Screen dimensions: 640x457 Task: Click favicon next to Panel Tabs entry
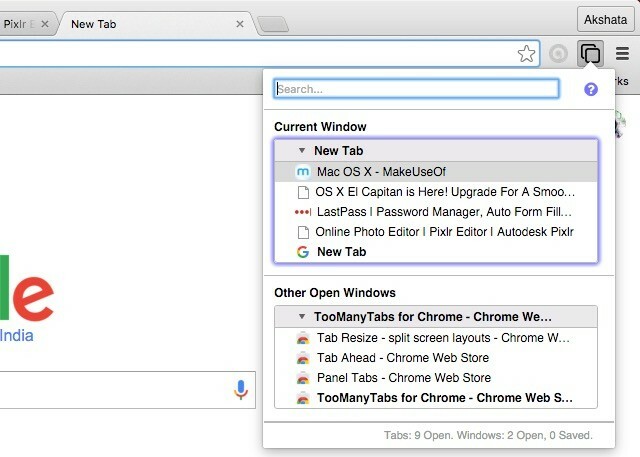pyautogui.click(x=303, y=378)
